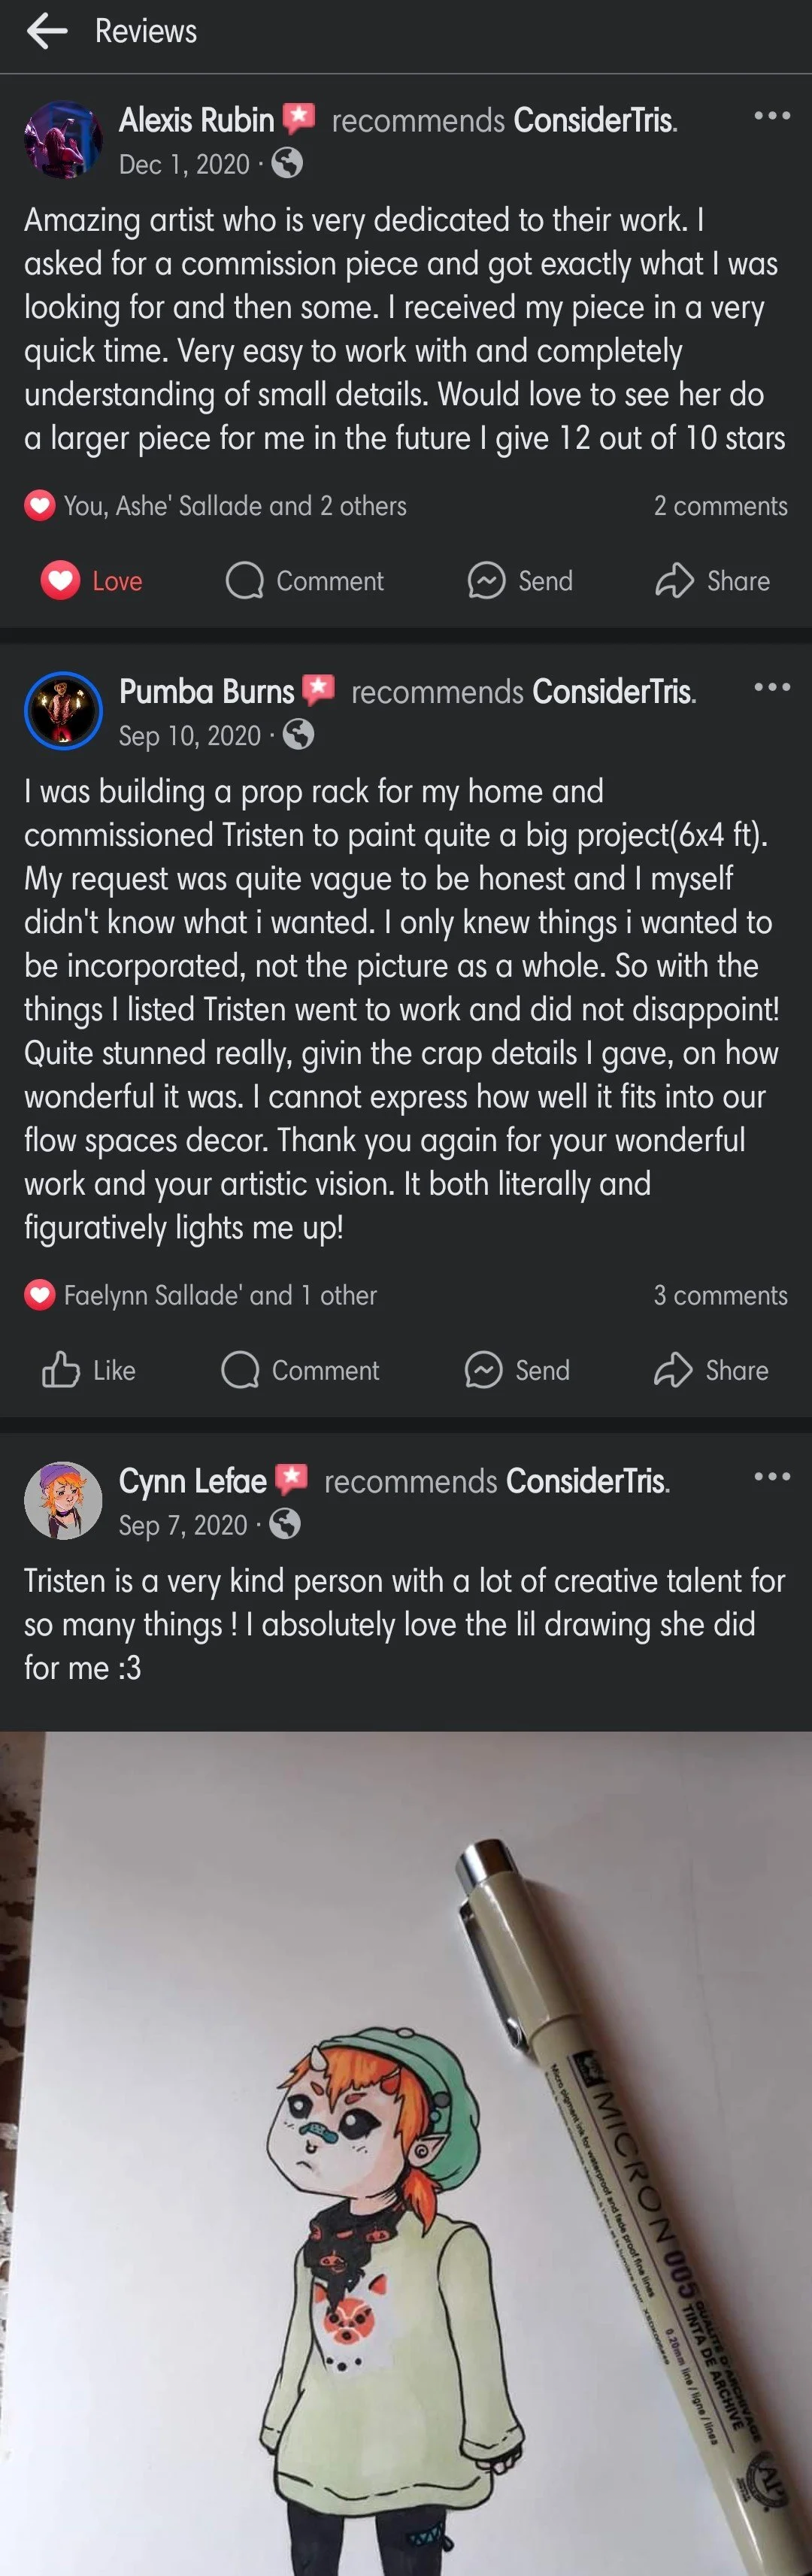Open options menu on Alexis Rubin's review
Viewport: 812px width, 2576px height.
click(771, 116)
